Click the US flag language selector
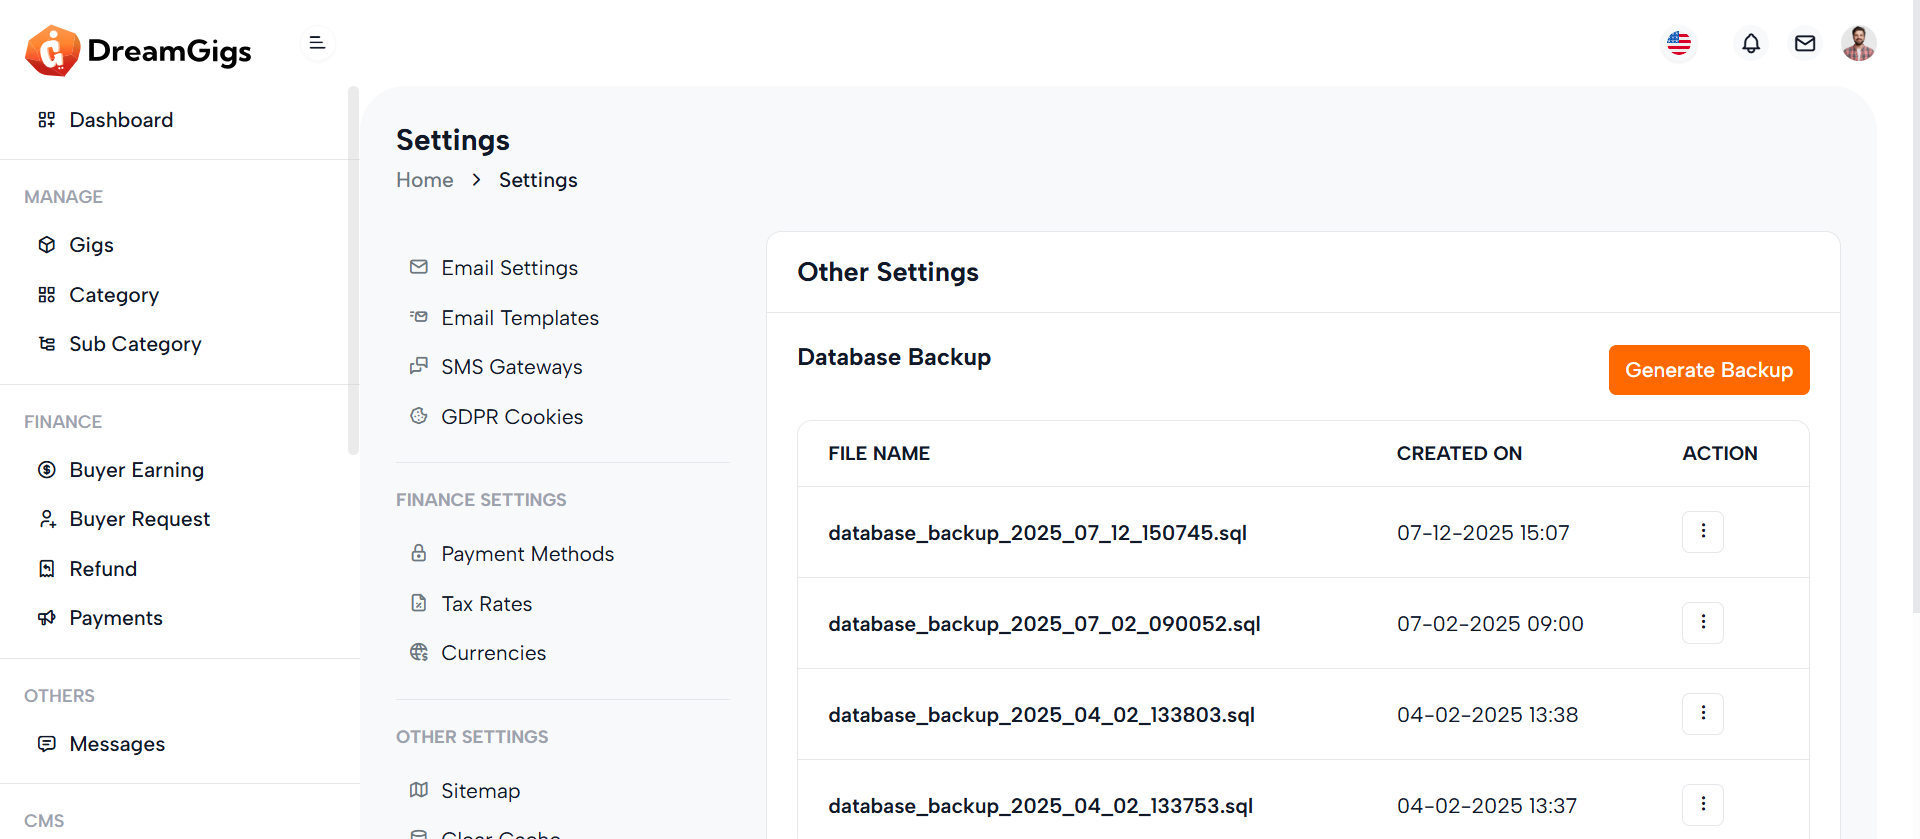1920x839 pixels. 1679,44
